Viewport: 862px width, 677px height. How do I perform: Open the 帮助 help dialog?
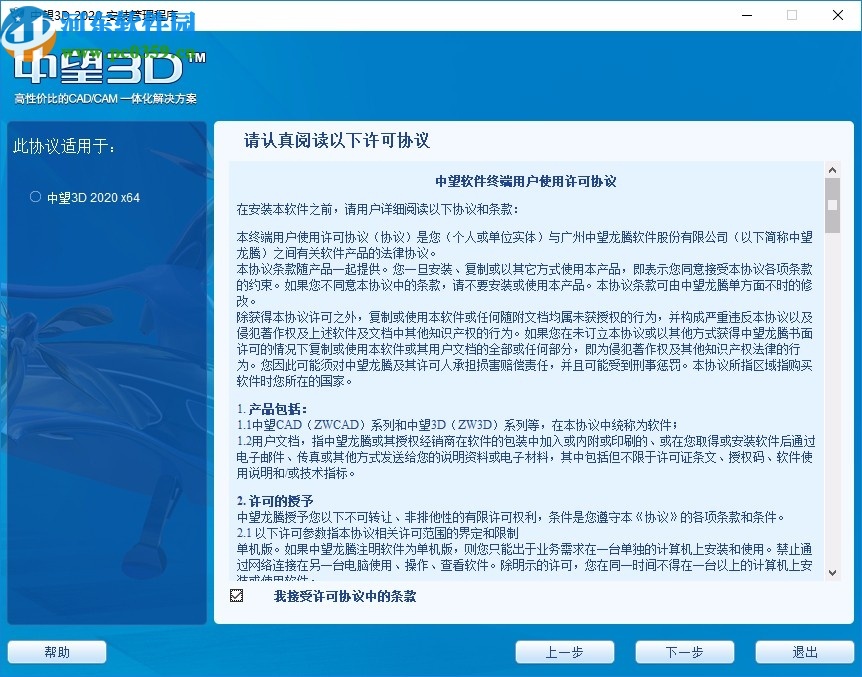pyautogui.click(x=56, y=651)
